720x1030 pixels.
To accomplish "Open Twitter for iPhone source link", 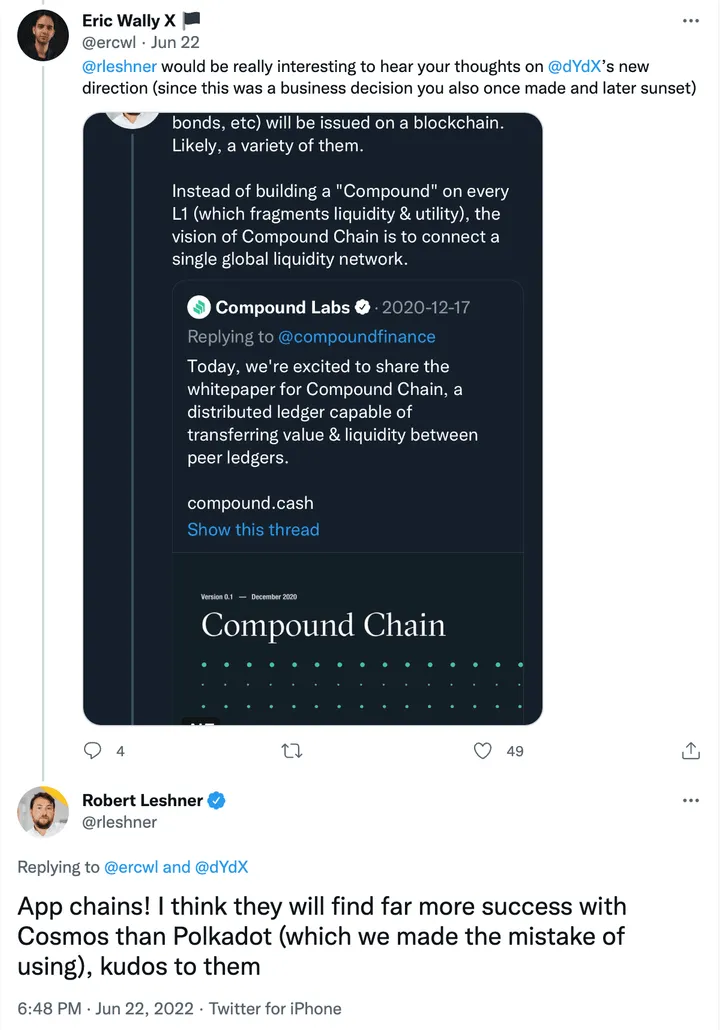I will [275, 1008].
